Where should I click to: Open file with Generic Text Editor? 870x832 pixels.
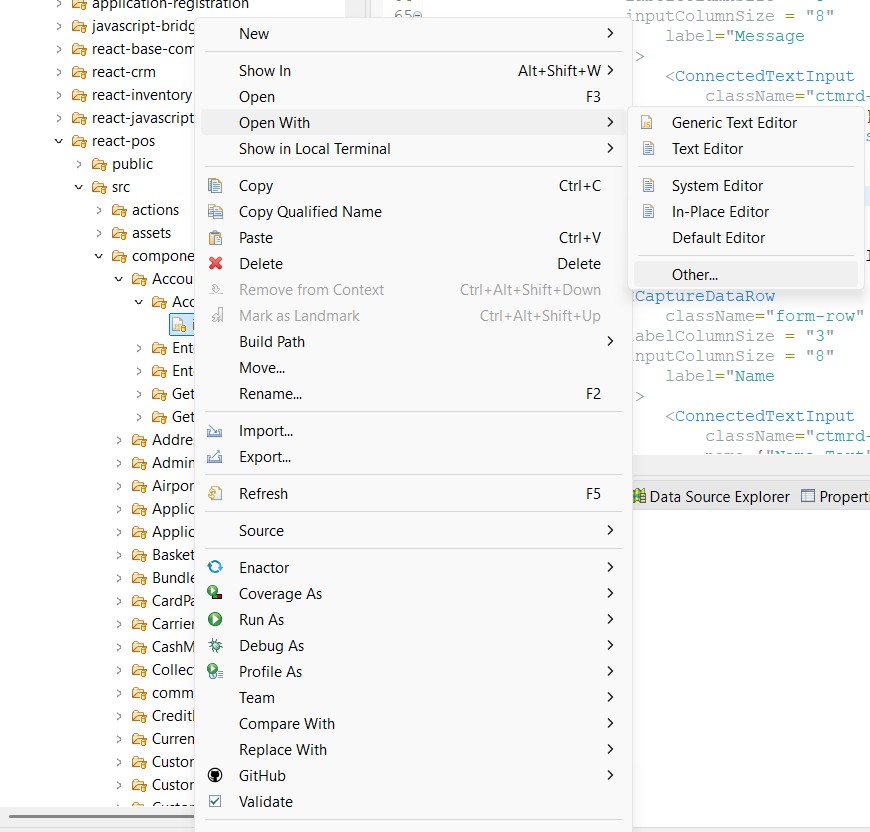click(746, 123)
